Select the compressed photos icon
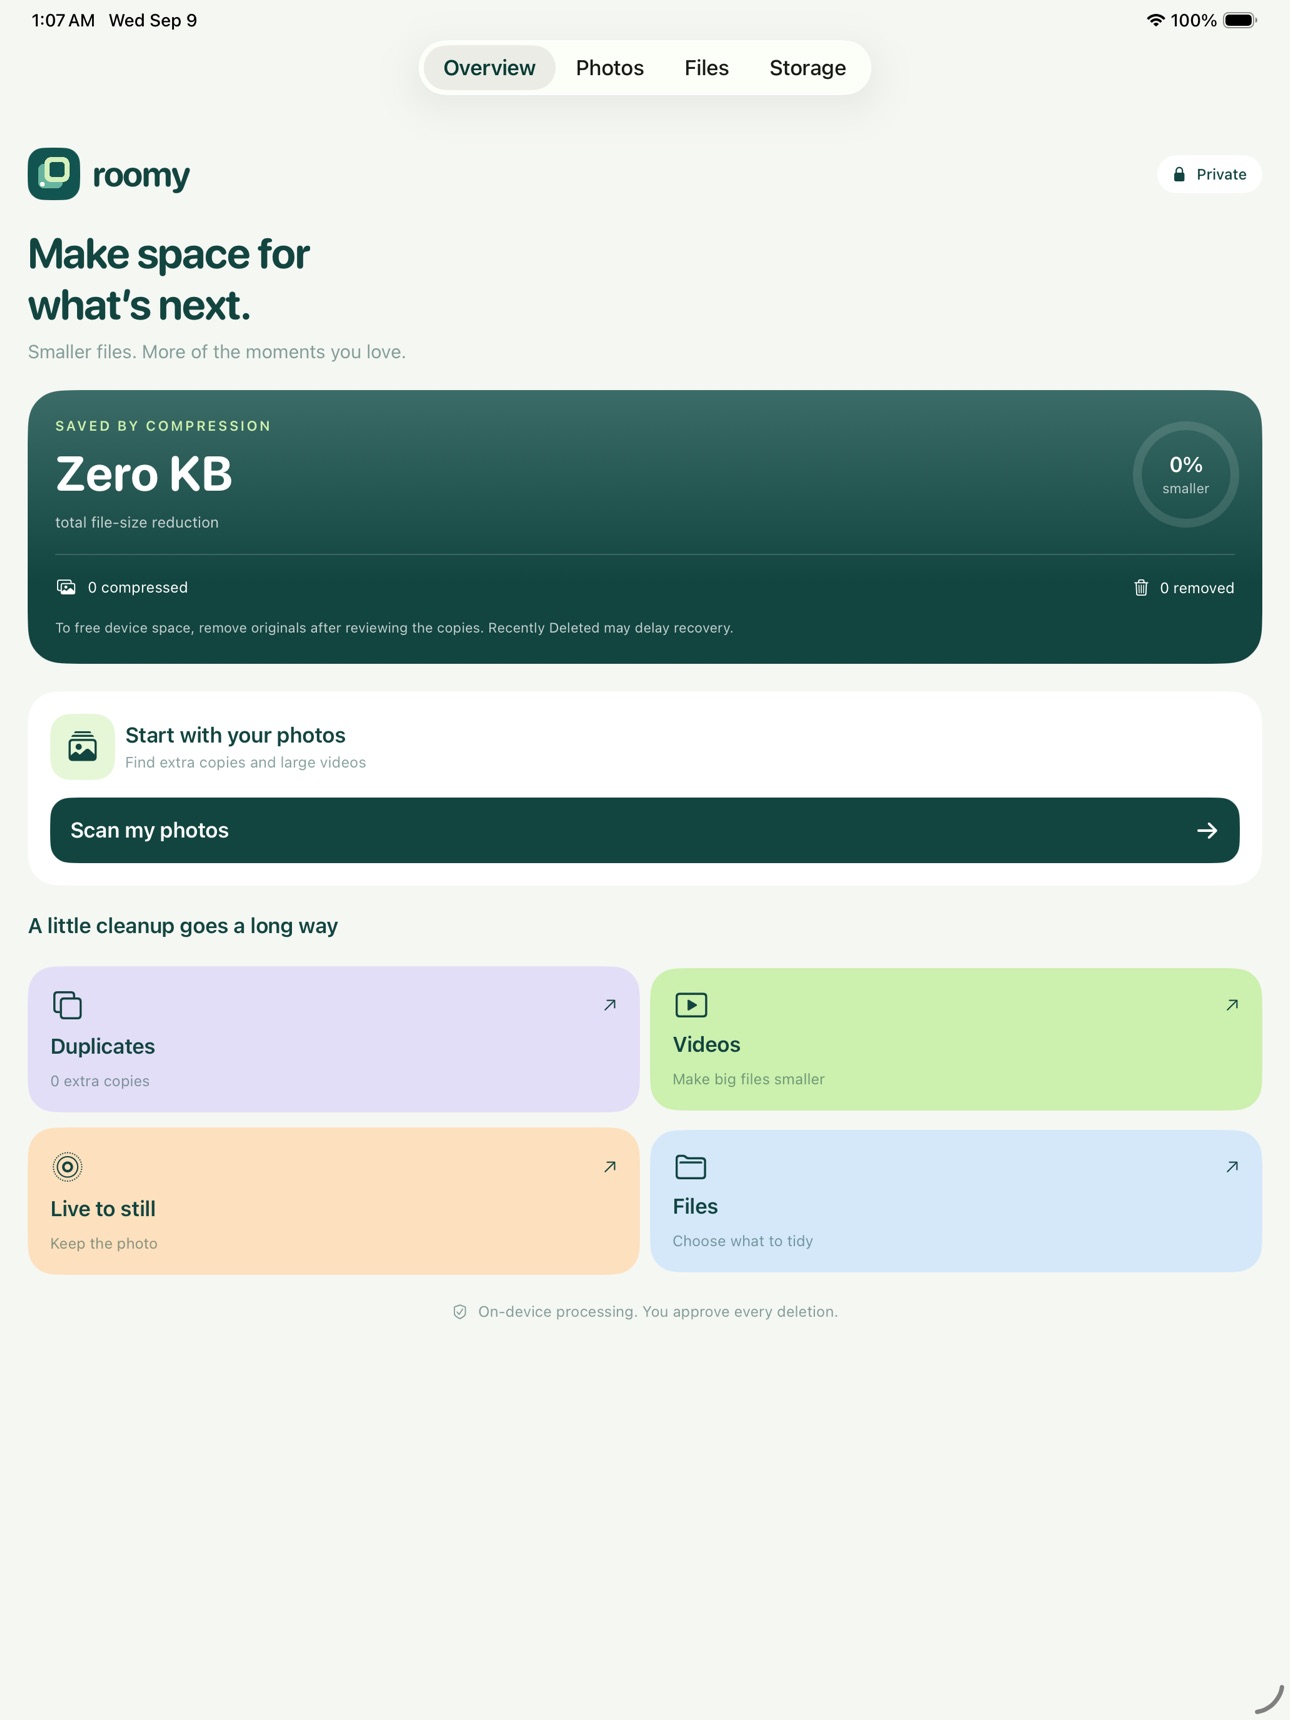This screenshot has height=1720, width=1290. pos(66,587)
